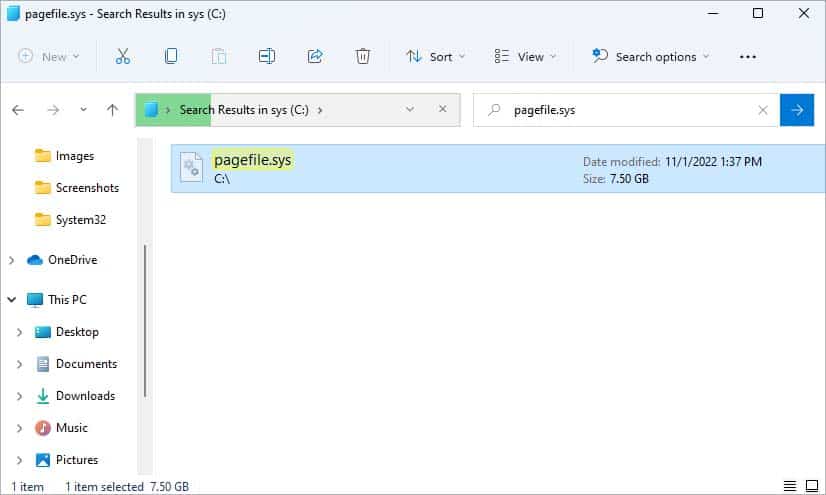Go forward with the right arrow
Screen dimensions: 826x495
tap(53, 110)
